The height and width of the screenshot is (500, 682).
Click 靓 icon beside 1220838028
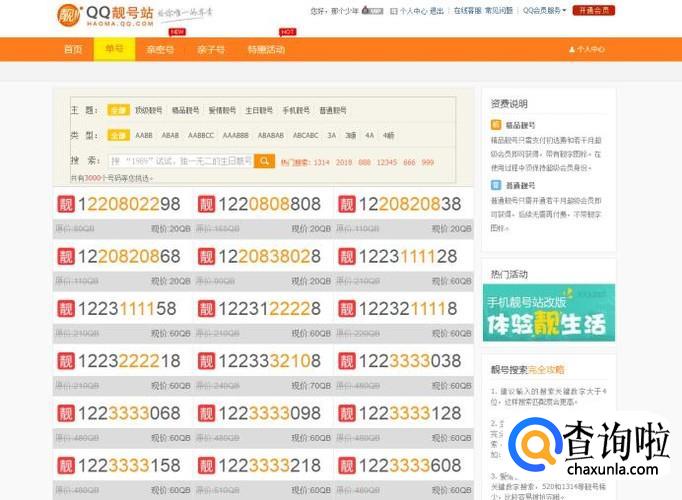(x=206, y=256)
